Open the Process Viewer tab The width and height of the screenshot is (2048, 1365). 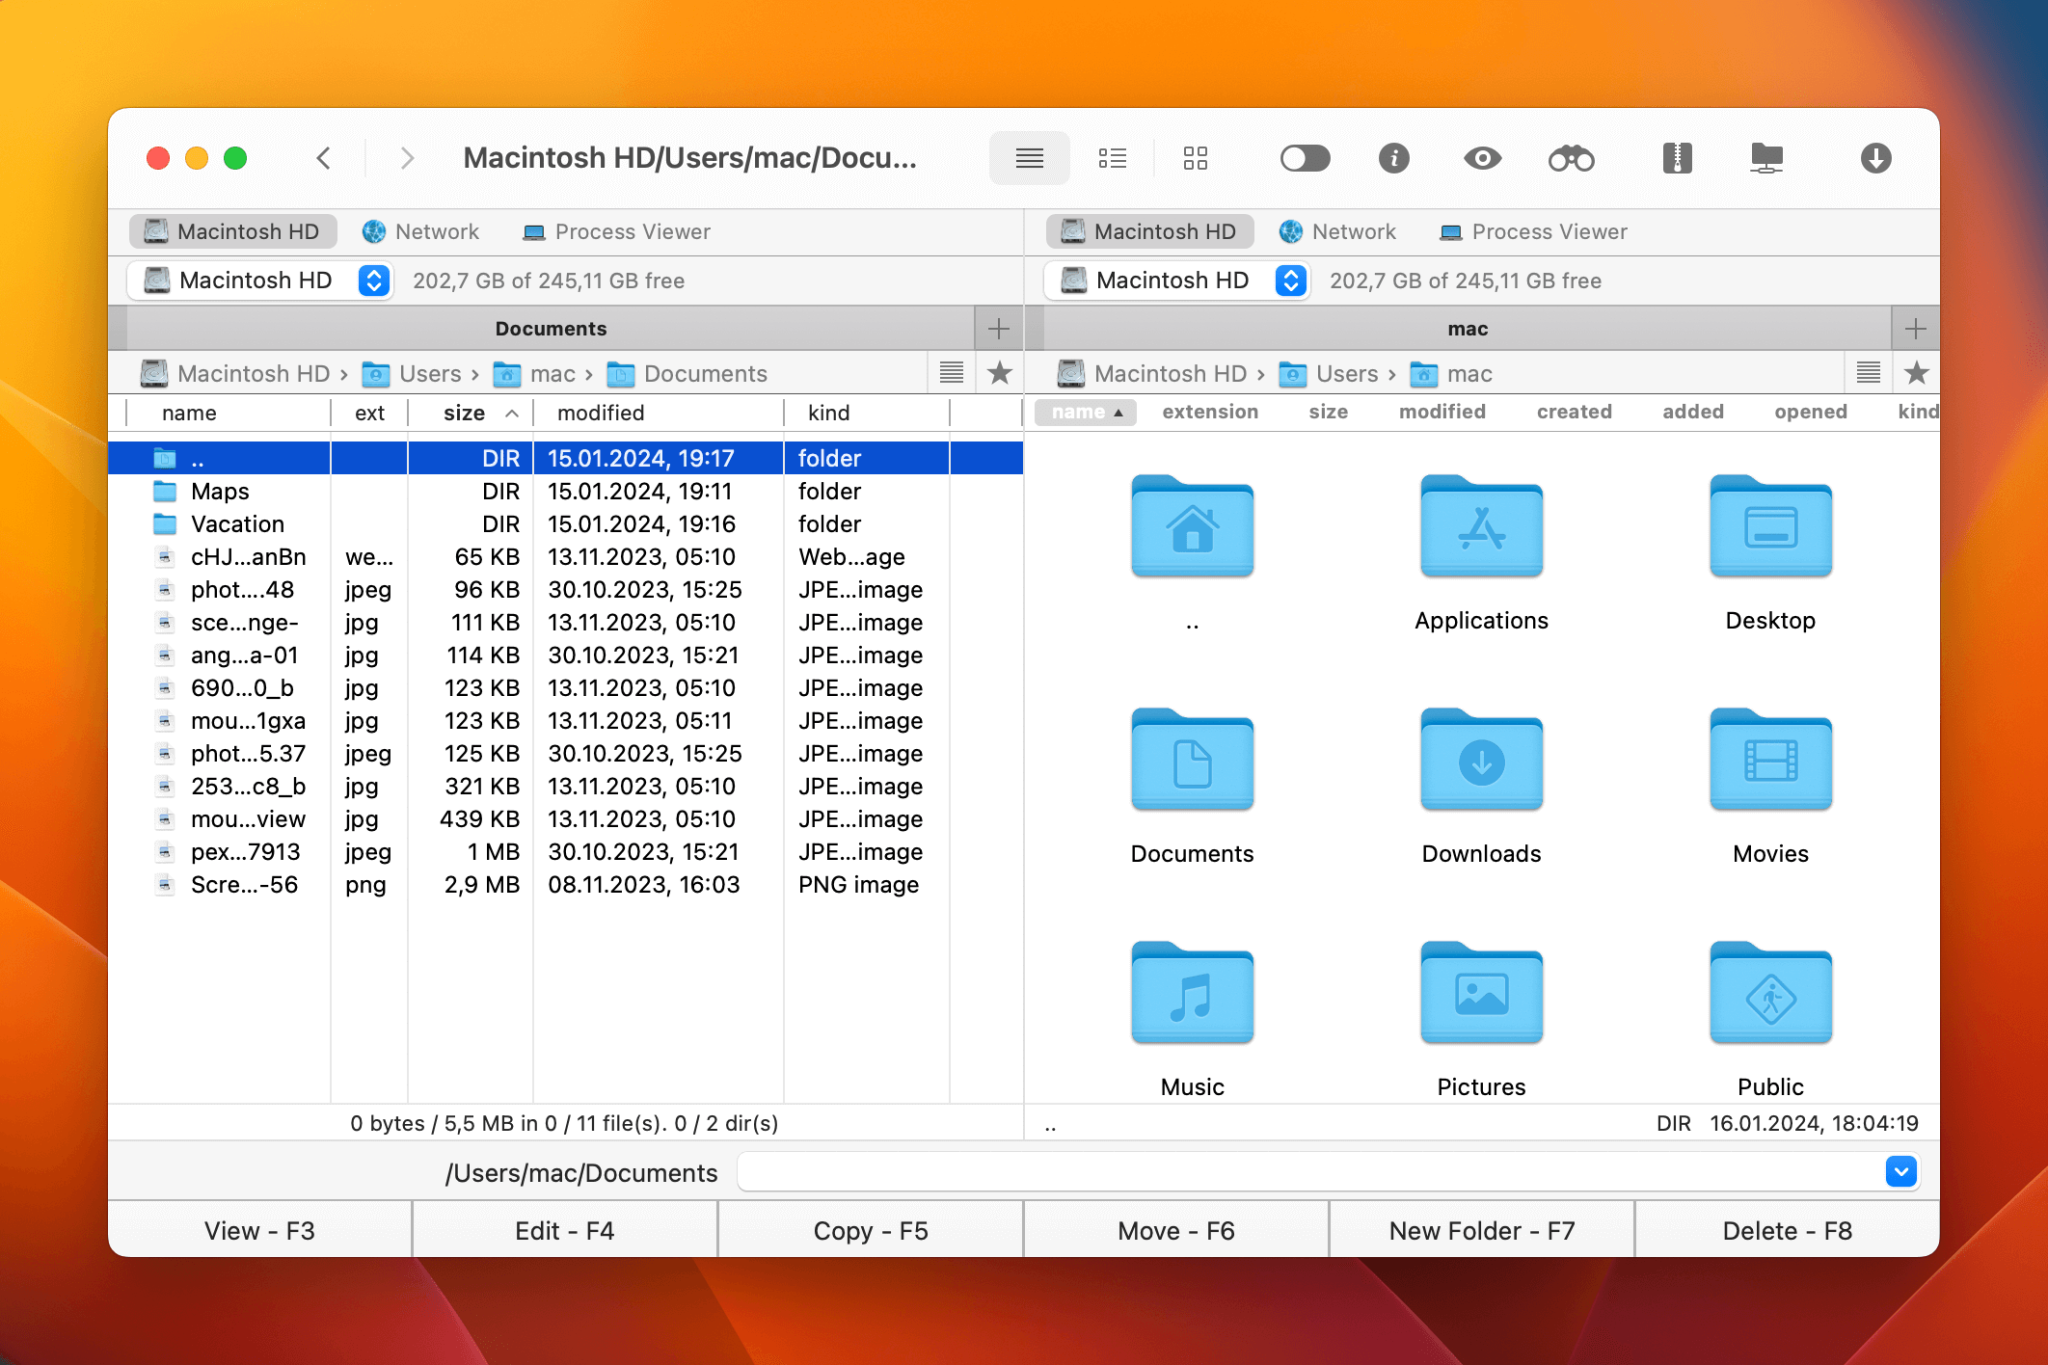coord(616,231)
